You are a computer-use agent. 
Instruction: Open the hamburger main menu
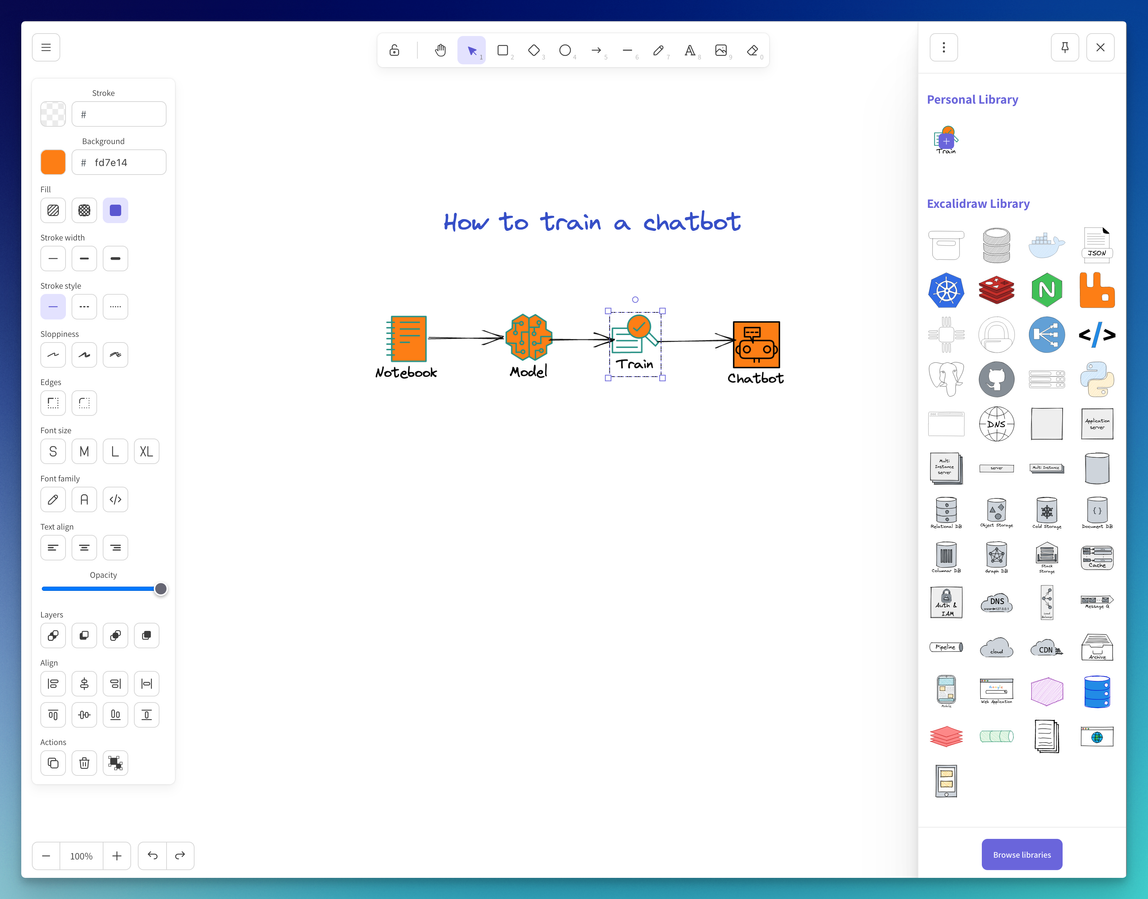click(46, 48)
